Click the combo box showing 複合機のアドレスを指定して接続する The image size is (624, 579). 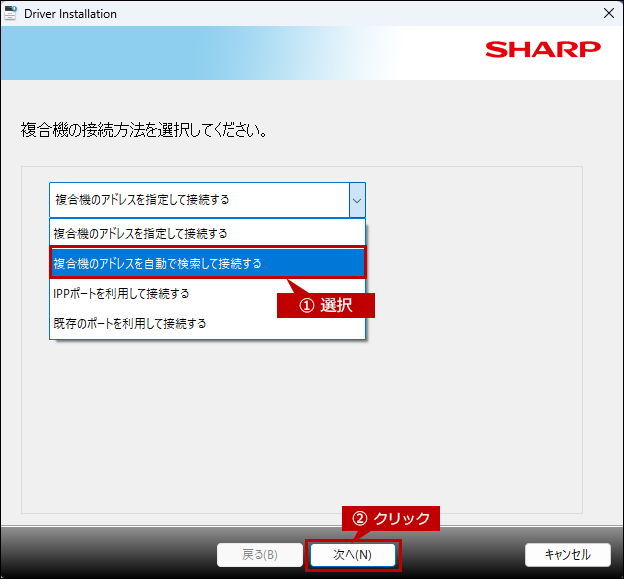[x=198, y=200]
